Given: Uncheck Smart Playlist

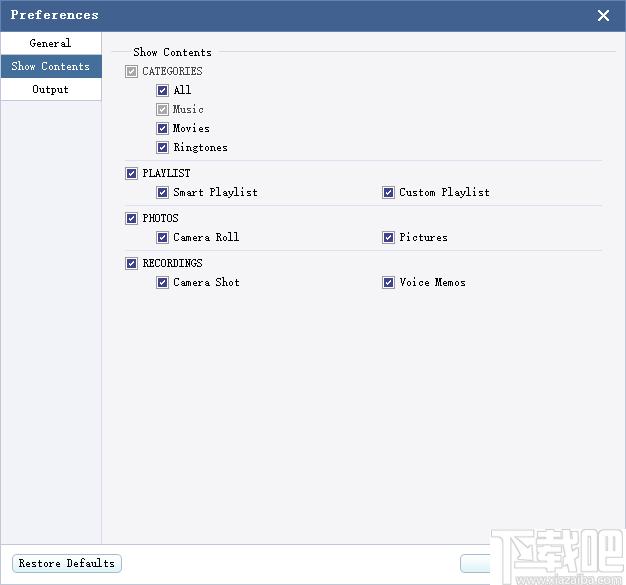Looking at the screenshot, I should (162, 193).
